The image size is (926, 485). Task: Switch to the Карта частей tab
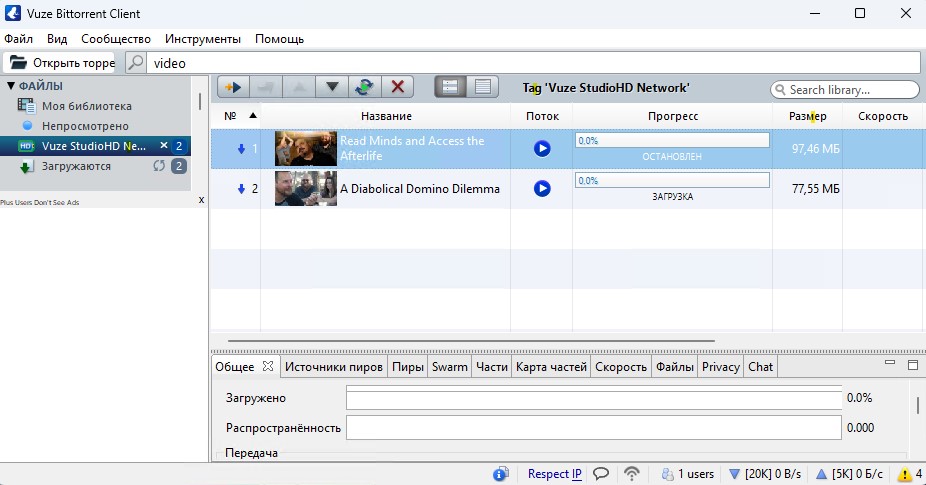[551, 367]
